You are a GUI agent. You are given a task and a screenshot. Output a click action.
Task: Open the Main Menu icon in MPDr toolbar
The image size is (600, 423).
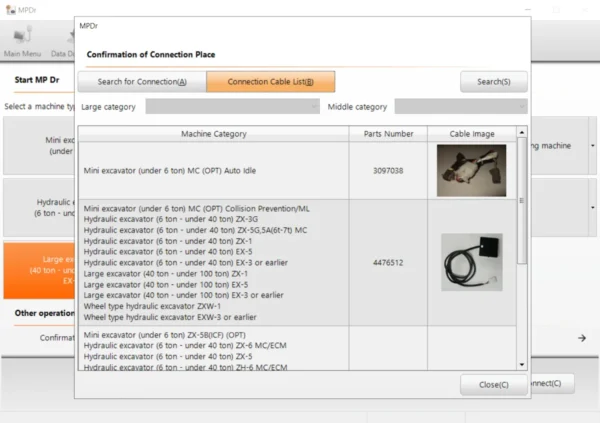[x=22, y=42]
